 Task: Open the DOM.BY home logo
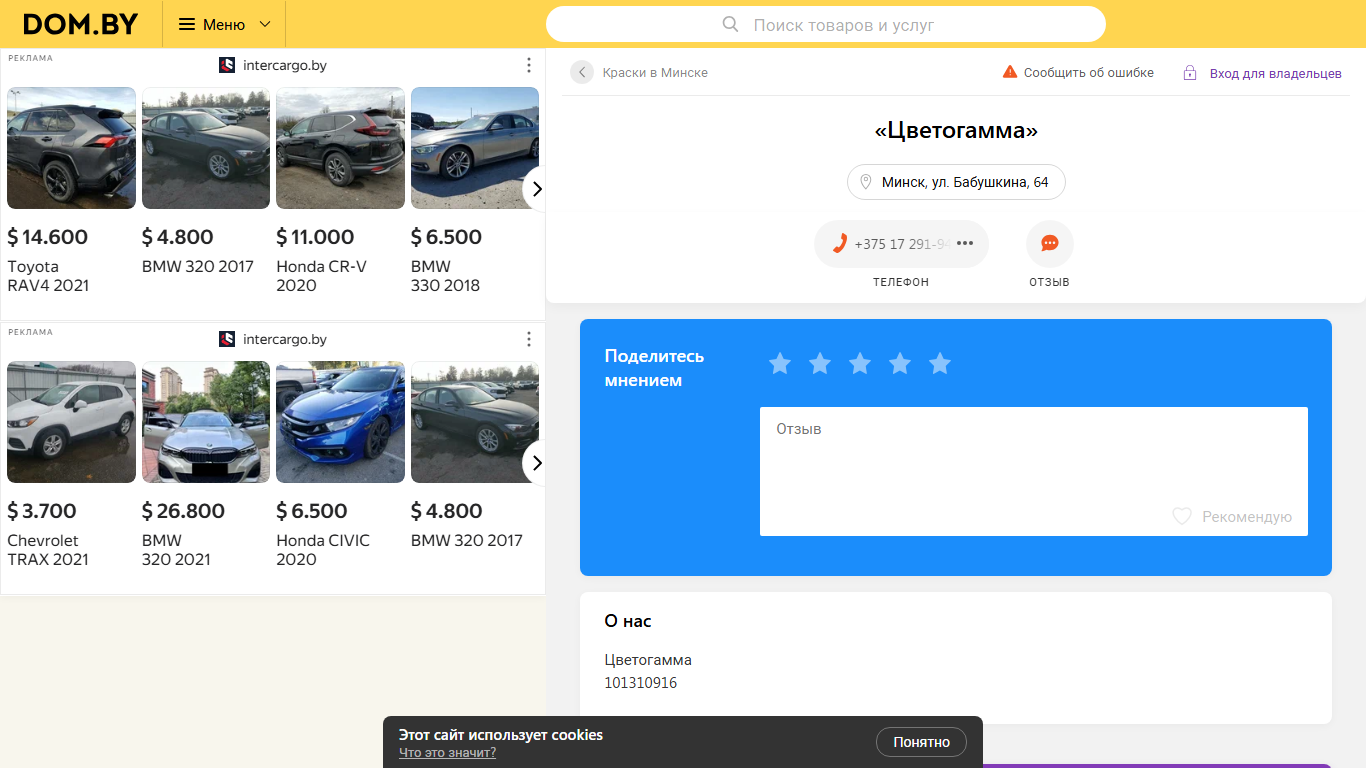81,24
